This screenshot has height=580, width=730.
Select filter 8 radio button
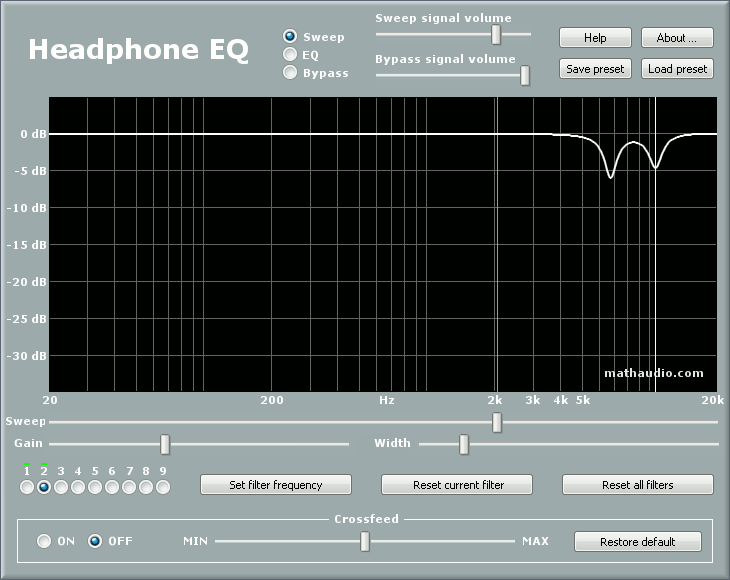pos(146,487)
